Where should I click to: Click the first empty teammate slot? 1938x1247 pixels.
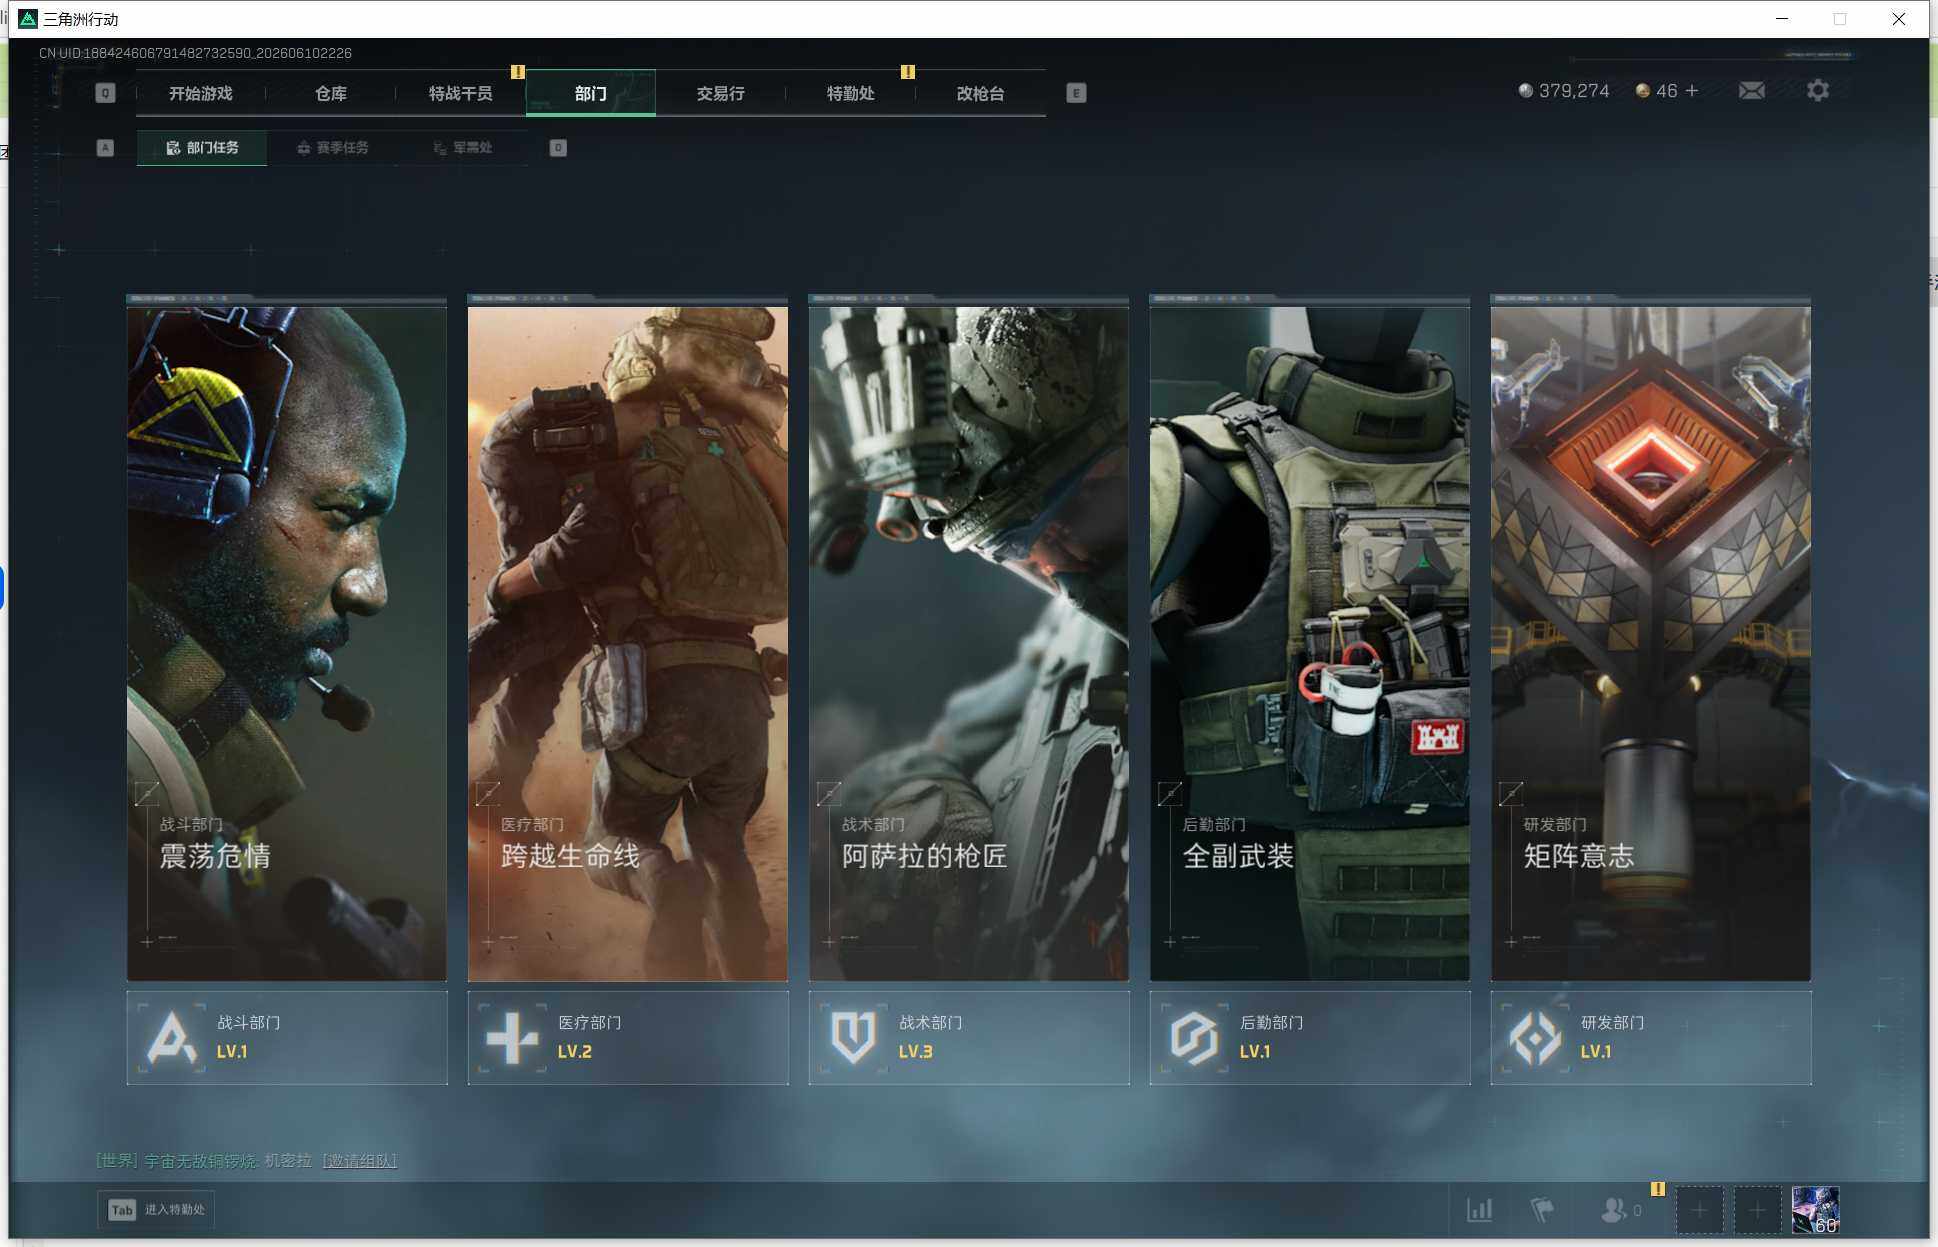point(1699,1211)
